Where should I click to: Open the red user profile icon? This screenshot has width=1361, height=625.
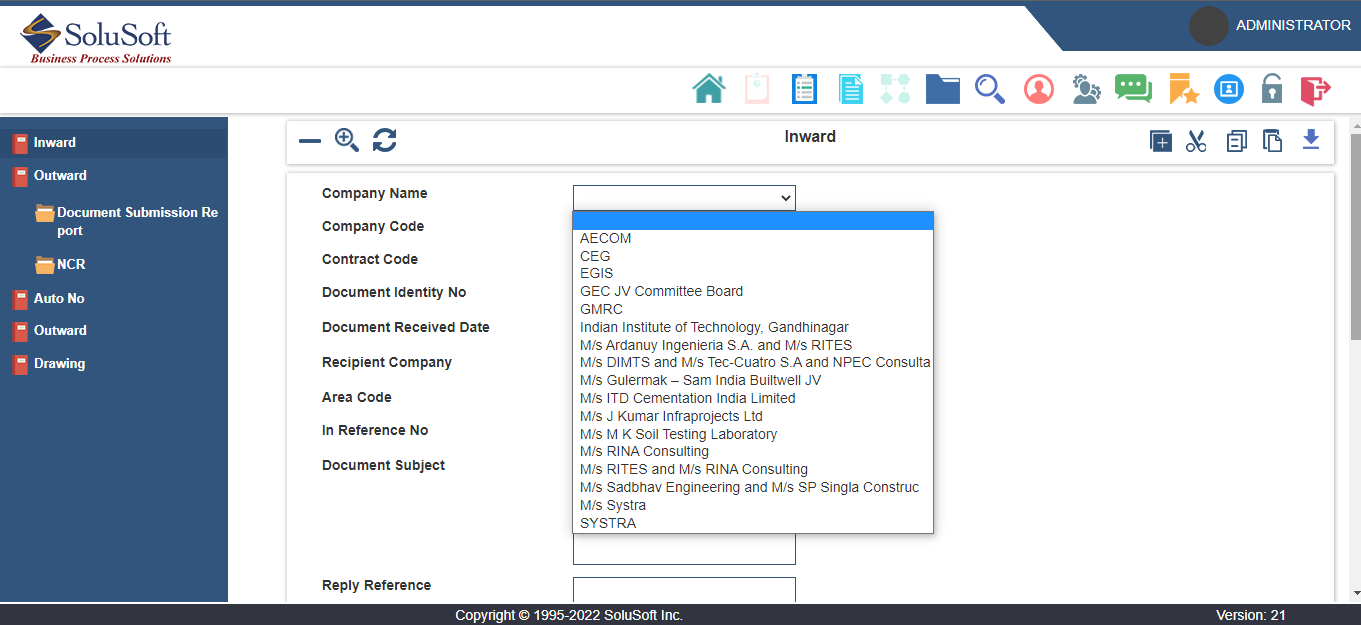pyautogui.click(x=1039, y=89)
